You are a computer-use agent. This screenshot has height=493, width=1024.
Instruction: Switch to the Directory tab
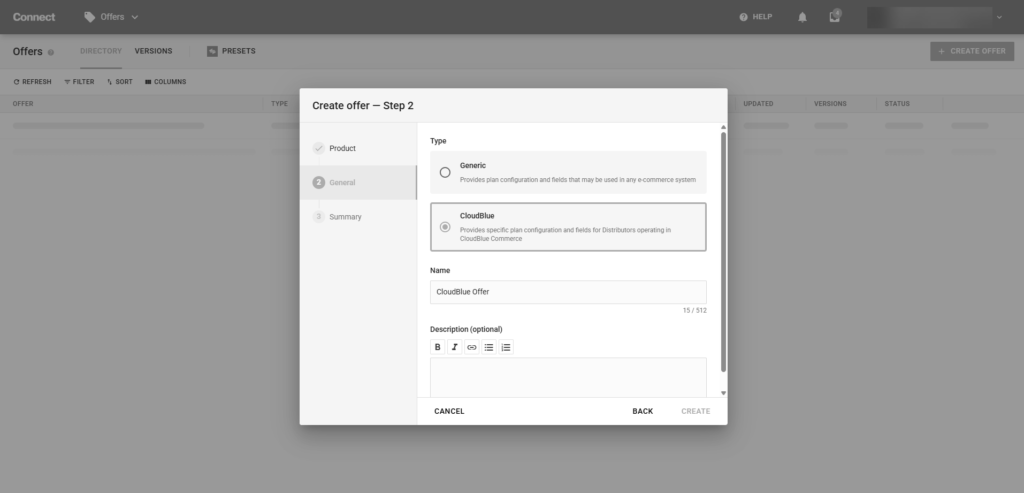(x=101, y=51)
